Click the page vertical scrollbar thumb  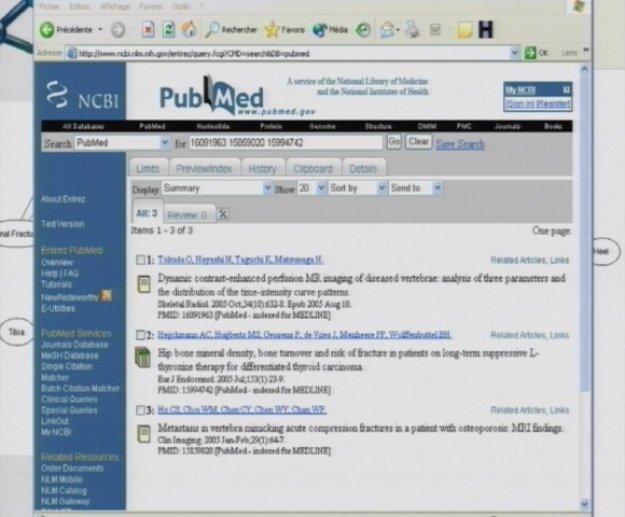[x=584, y=231]
